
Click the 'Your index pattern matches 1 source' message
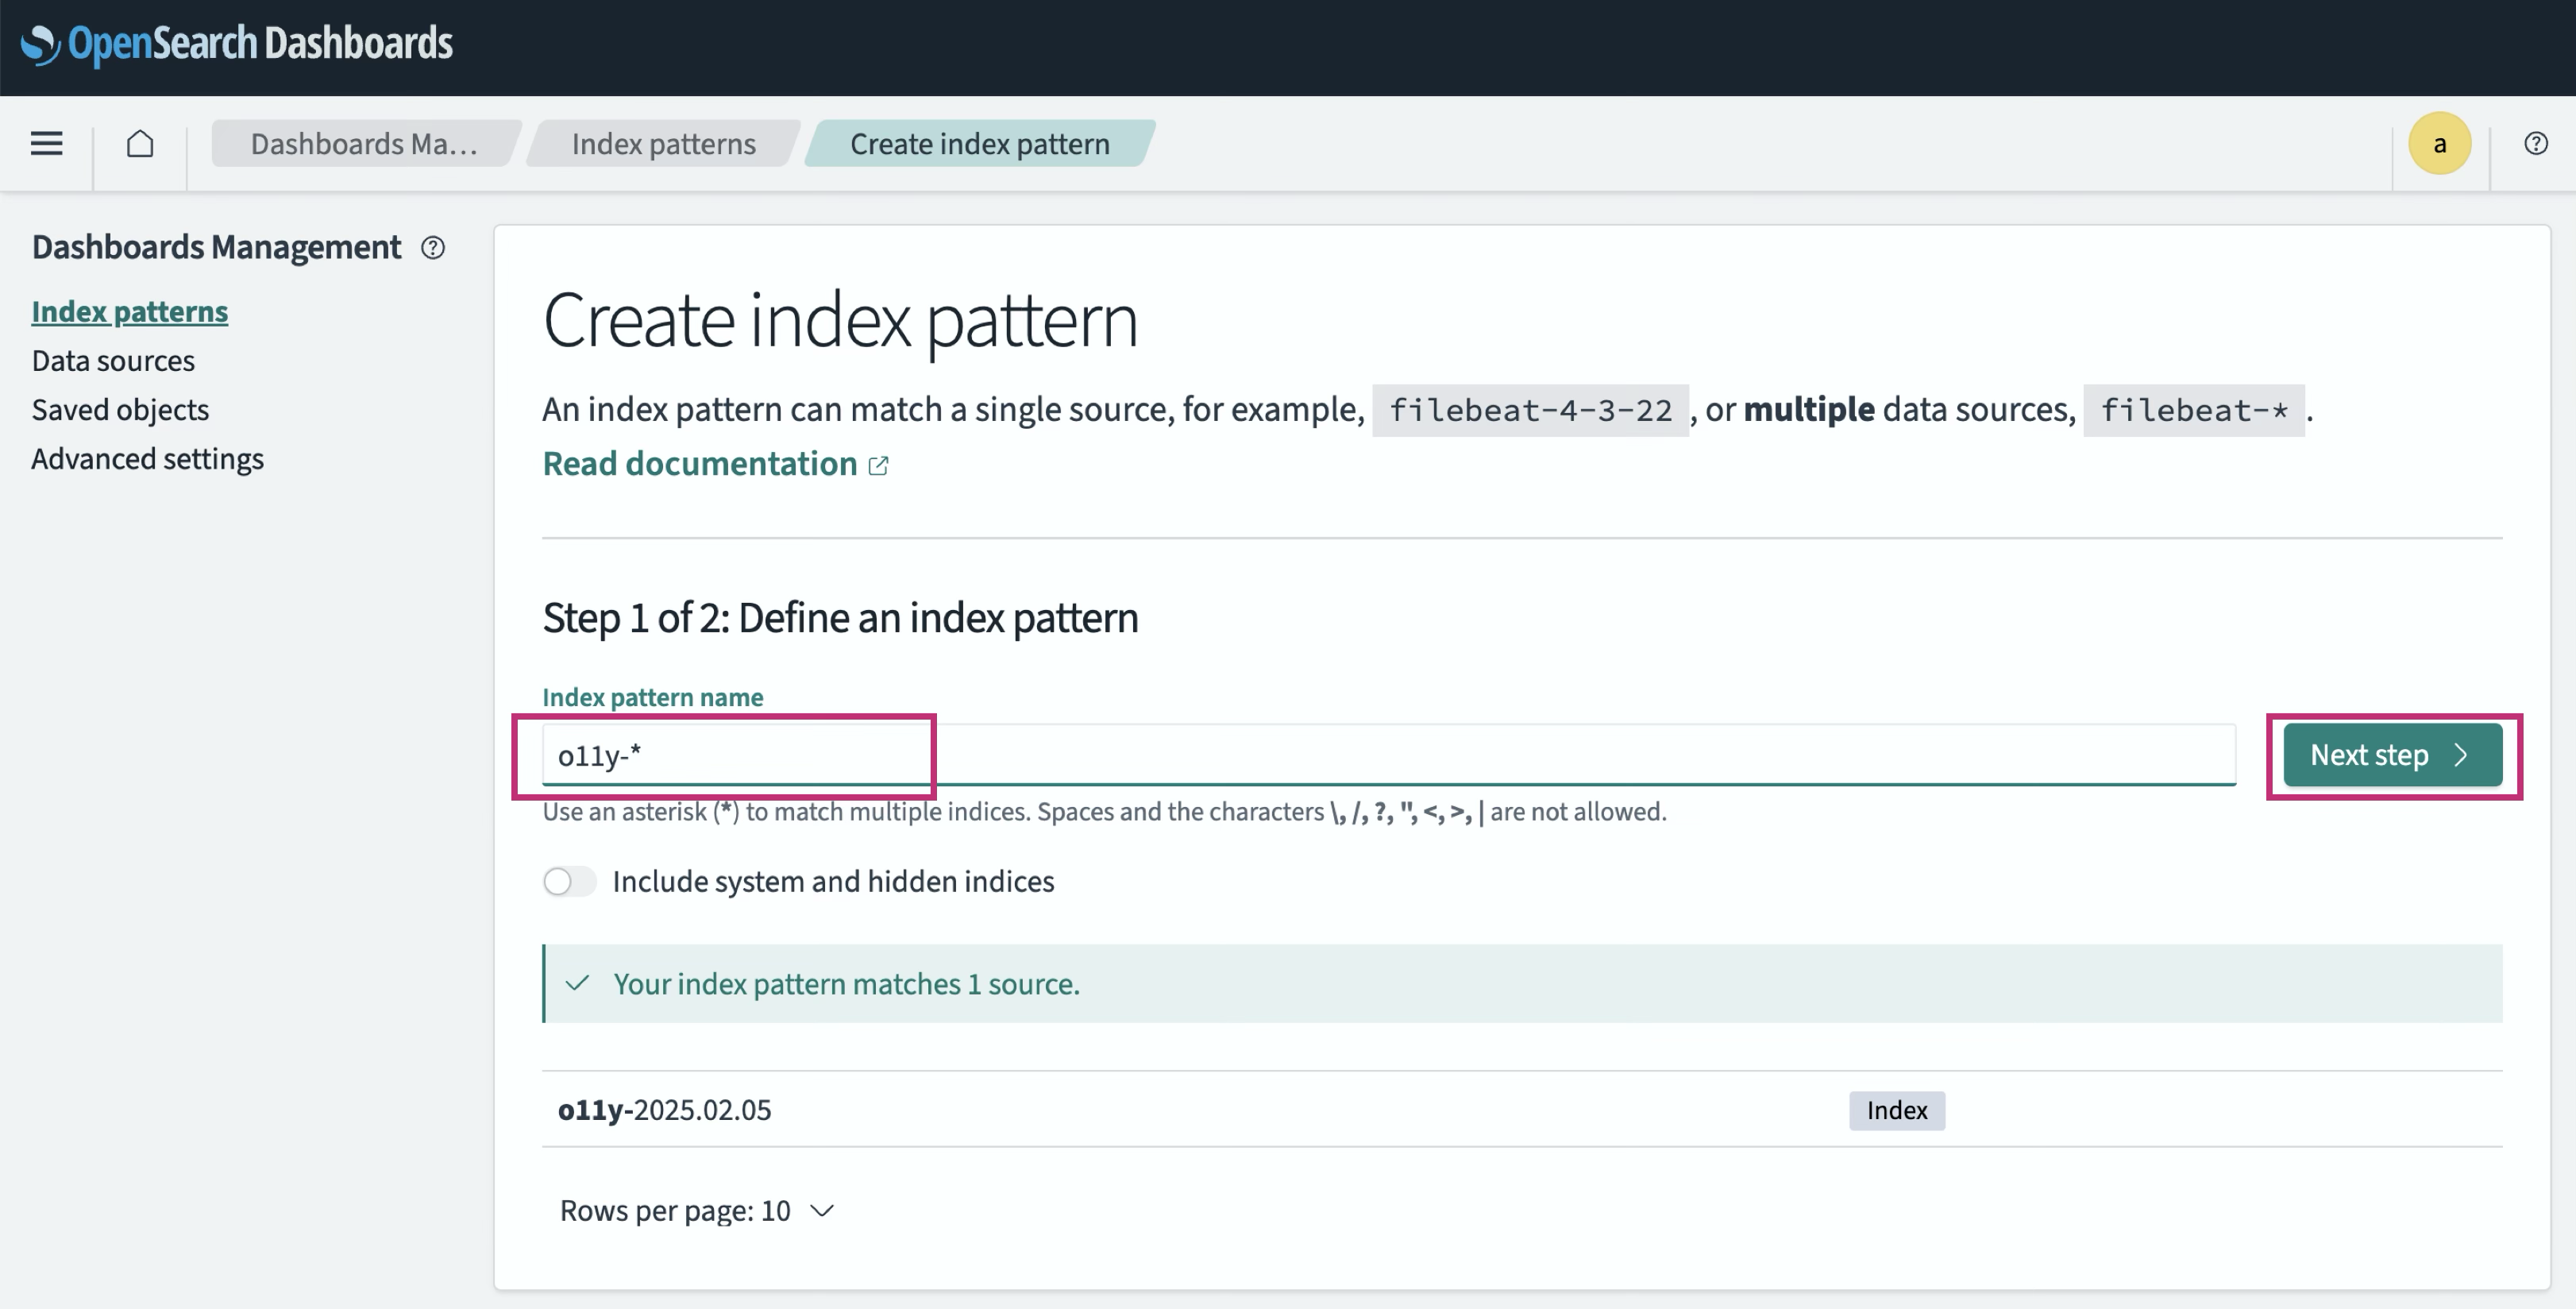[x=847, y=985]
